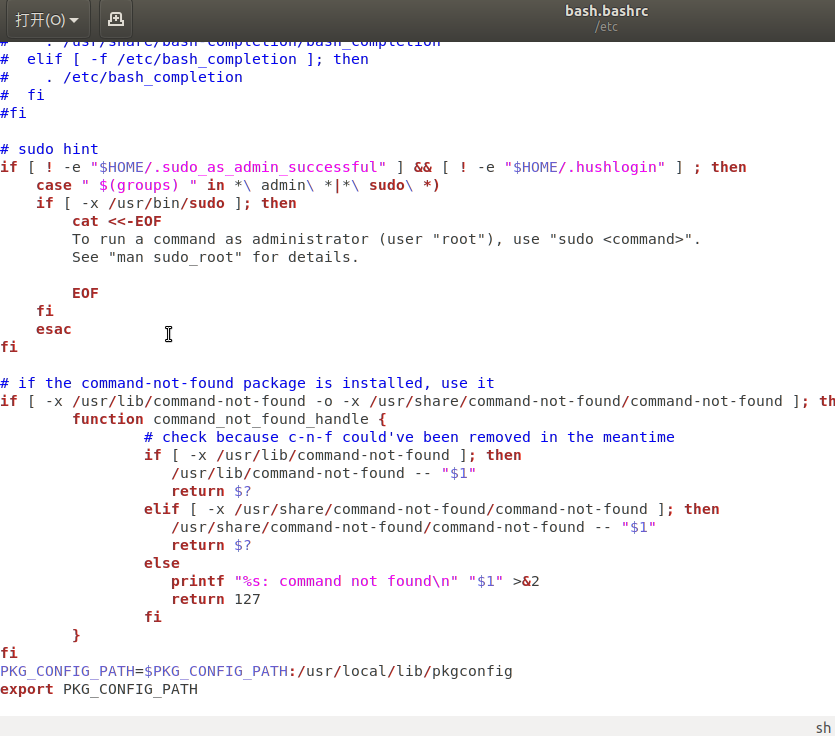Click the '. /etc/bash_completion' commented line
This screenshot has width=835, height=736.
point(121,77)
